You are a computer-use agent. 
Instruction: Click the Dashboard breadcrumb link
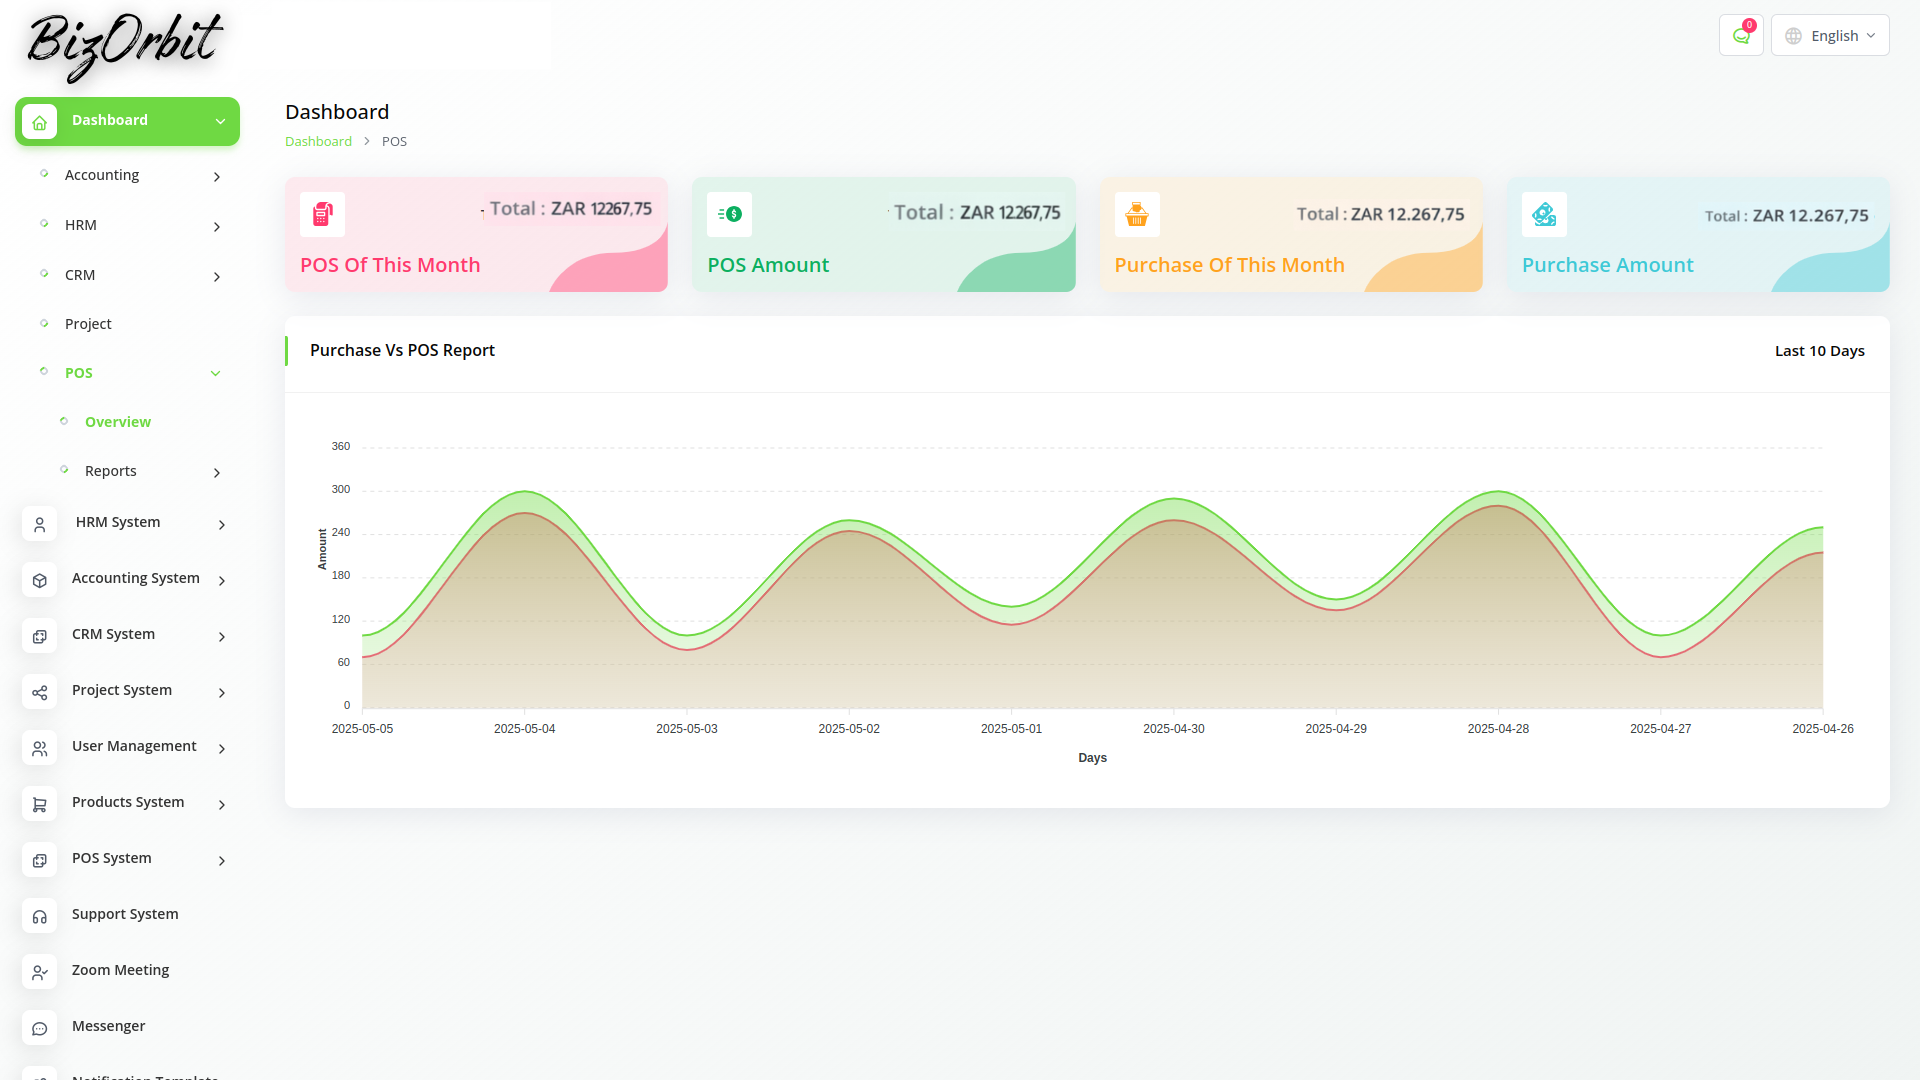point(318,141)
